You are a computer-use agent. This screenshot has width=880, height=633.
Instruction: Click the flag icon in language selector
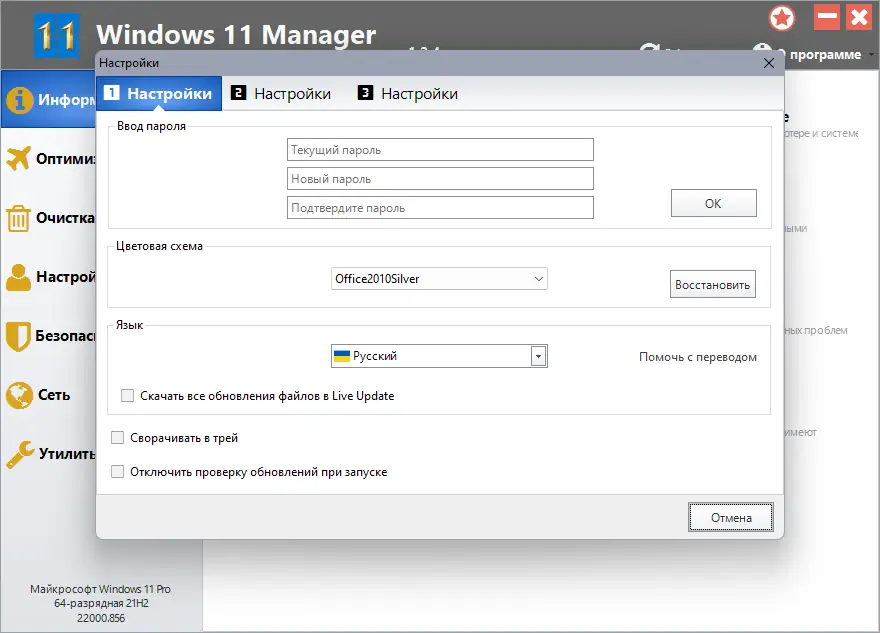click(x=341, y=356)
